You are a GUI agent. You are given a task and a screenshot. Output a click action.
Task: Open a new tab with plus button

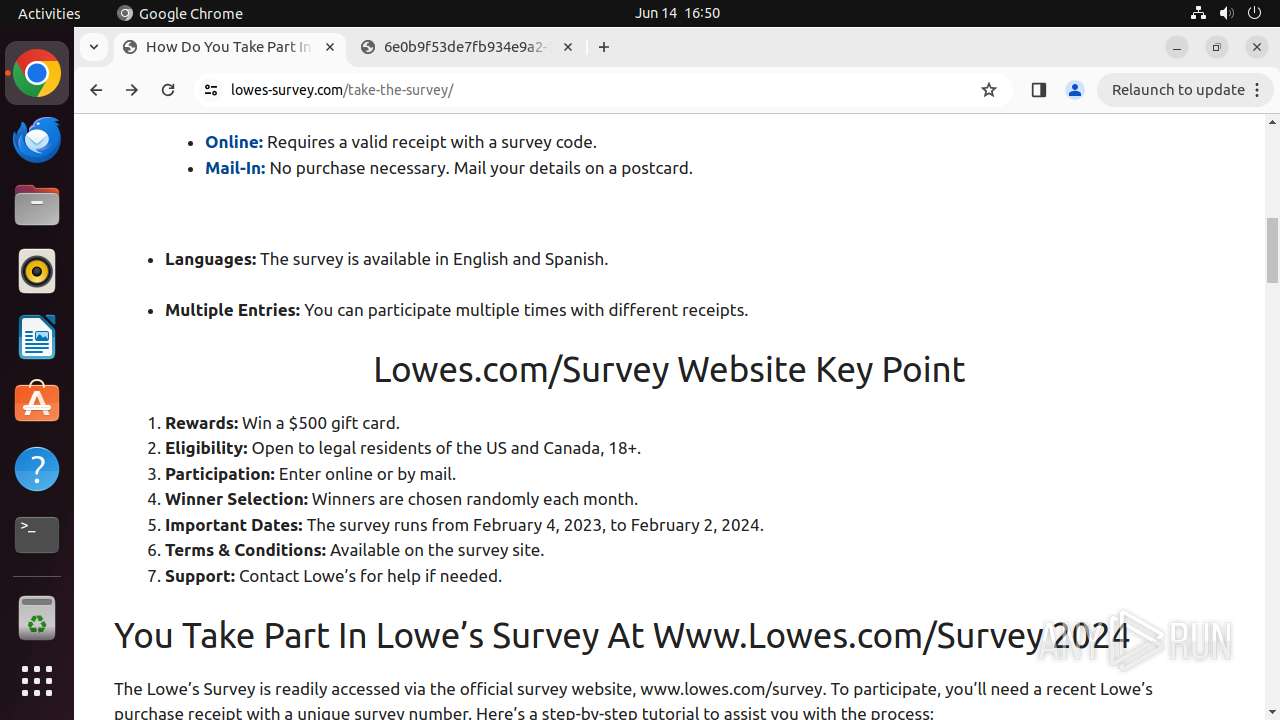(604, 47)
